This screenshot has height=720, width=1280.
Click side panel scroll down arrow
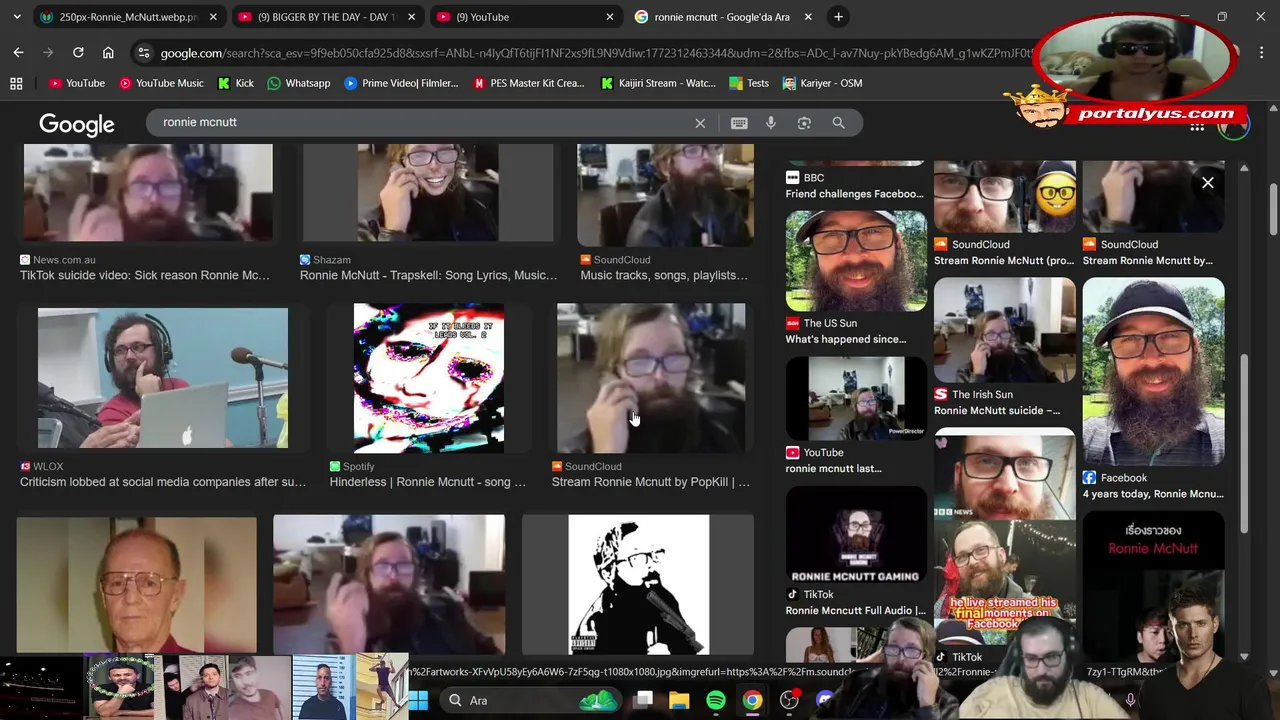point(1244,656)
